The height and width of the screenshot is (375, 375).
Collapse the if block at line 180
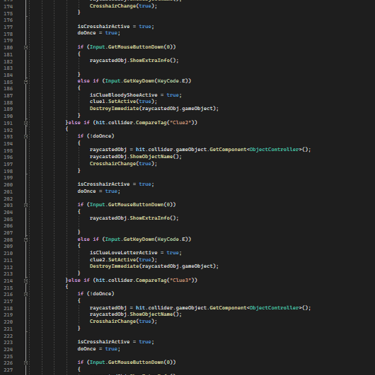(26, 47)
